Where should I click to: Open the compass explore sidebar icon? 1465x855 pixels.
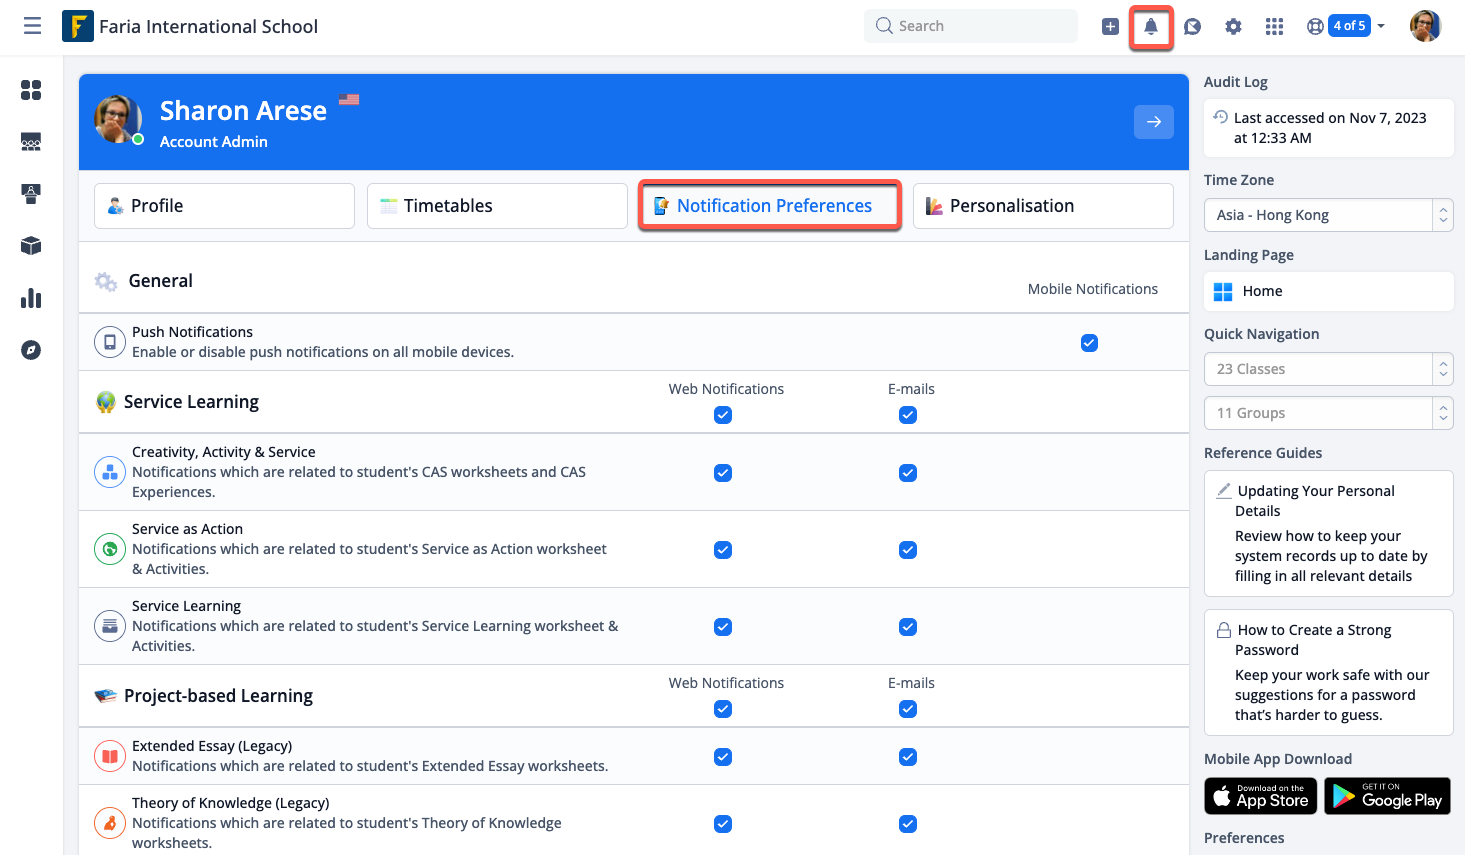(x=31, y=350)
